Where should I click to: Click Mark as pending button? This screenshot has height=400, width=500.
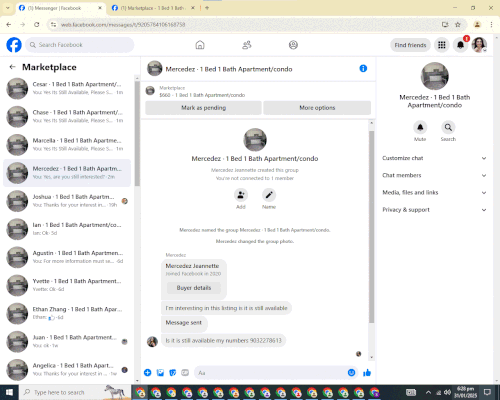203,108
